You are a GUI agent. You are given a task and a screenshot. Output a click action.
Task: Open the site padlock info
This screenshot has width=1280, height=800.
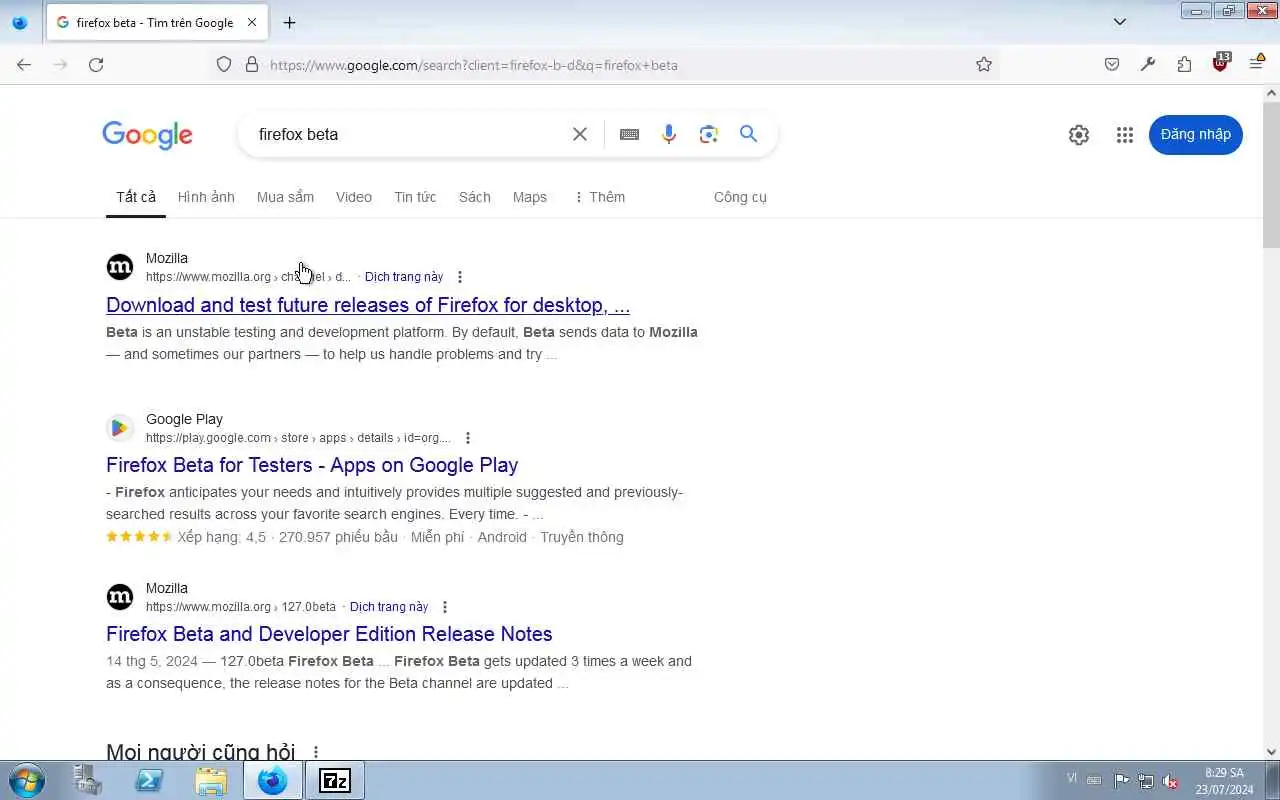click(252, 65)
